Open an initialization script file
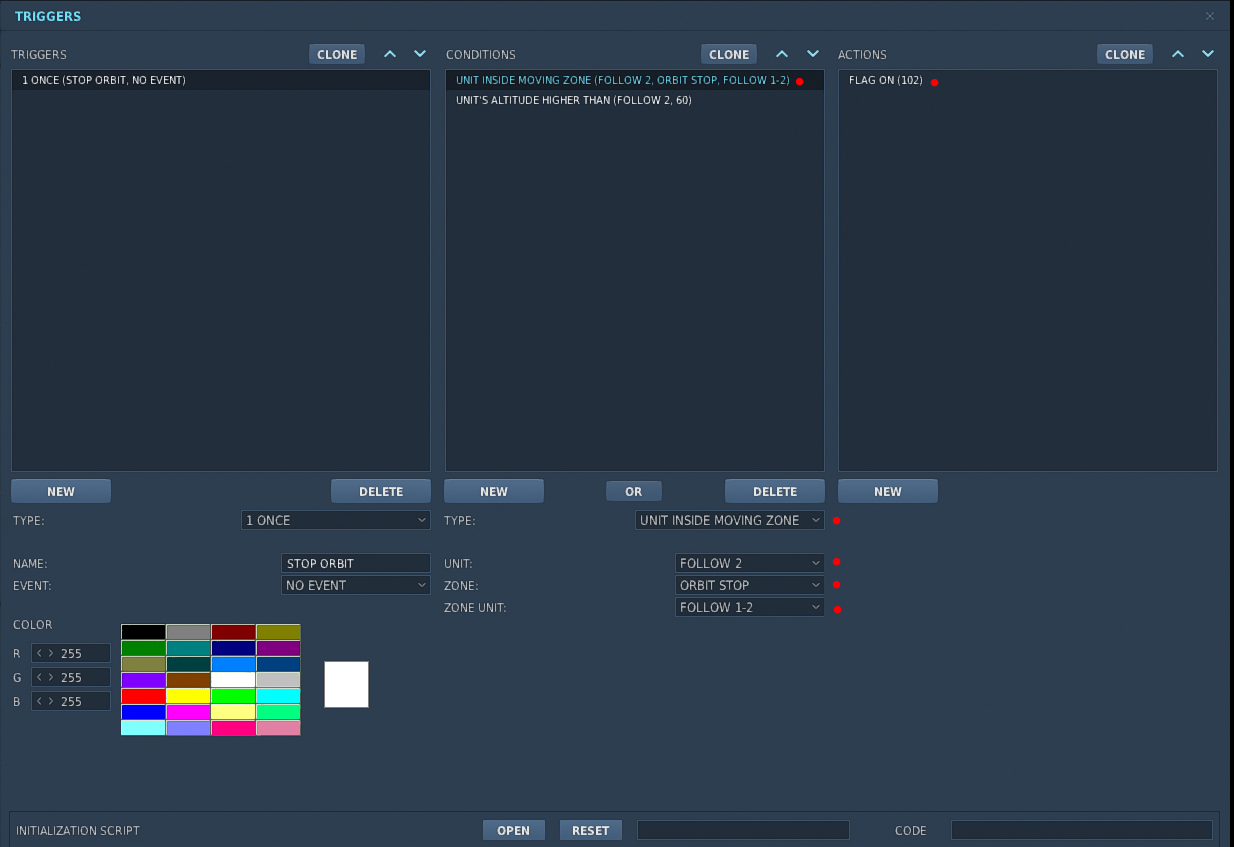Viewport: 1234px width, 847px height. [x=514, y=830]
